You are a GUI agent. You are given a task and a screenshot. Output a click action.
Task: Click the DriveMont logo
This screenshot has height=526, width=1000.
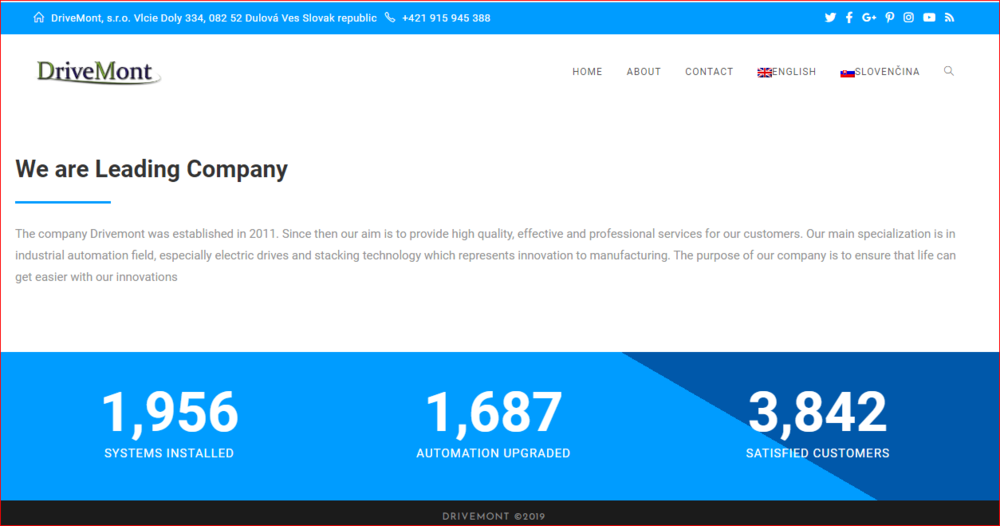pyautogui.click(x=98, y=71)
